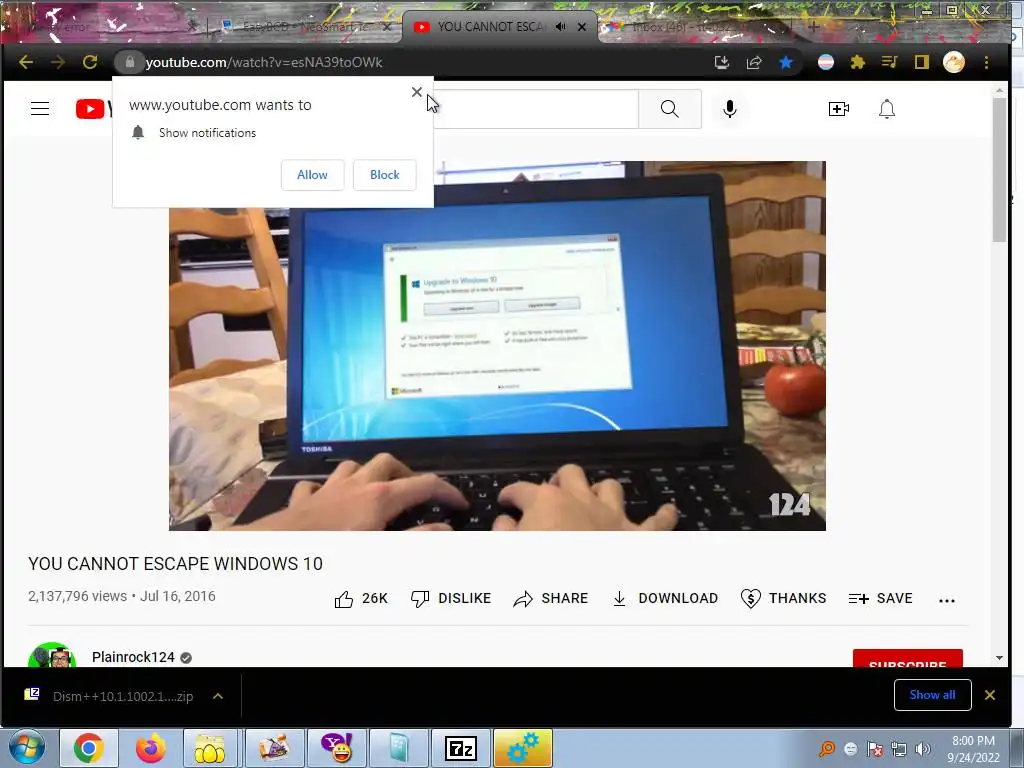Open the Chrome three-dot menu
This screenshot has width=1024, height=768.
[x=986, y=62]
